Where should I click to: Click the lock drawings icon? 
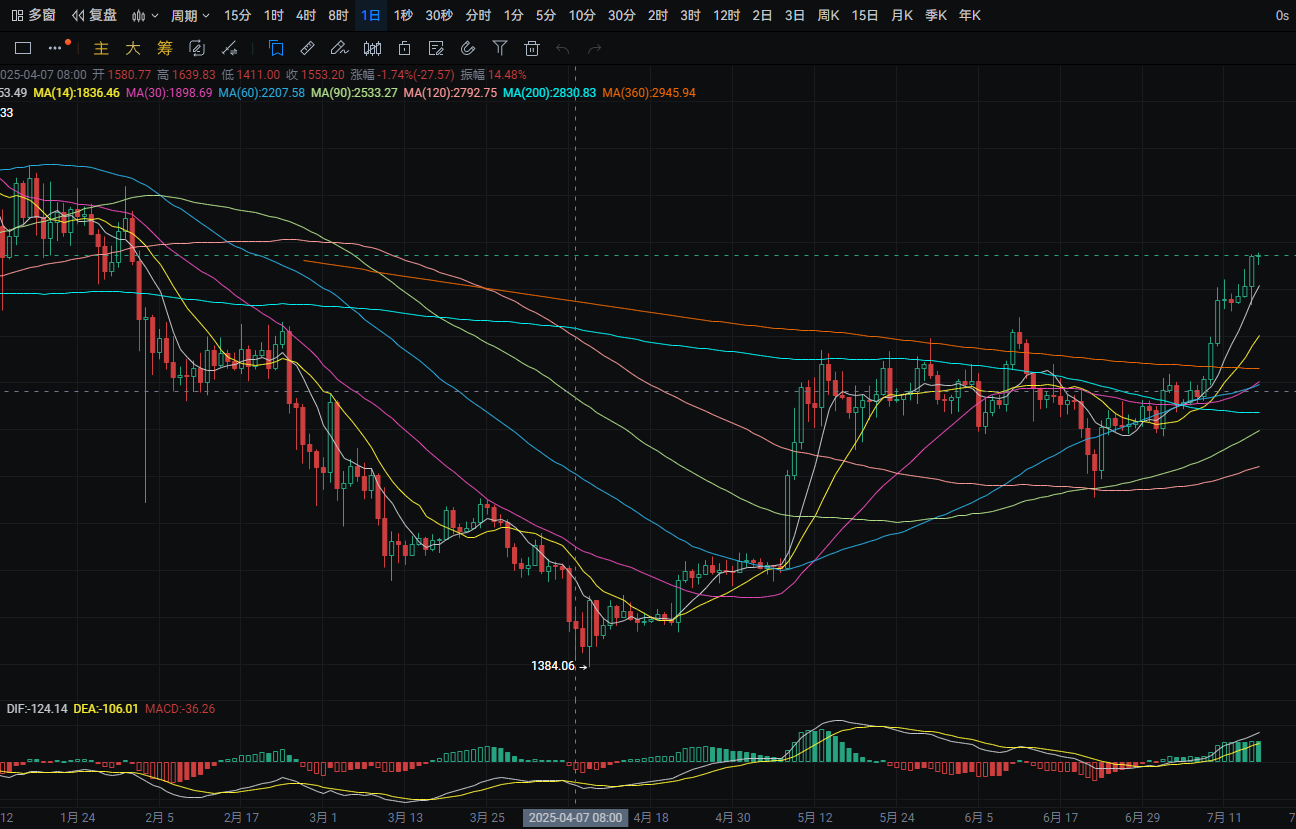404,47
